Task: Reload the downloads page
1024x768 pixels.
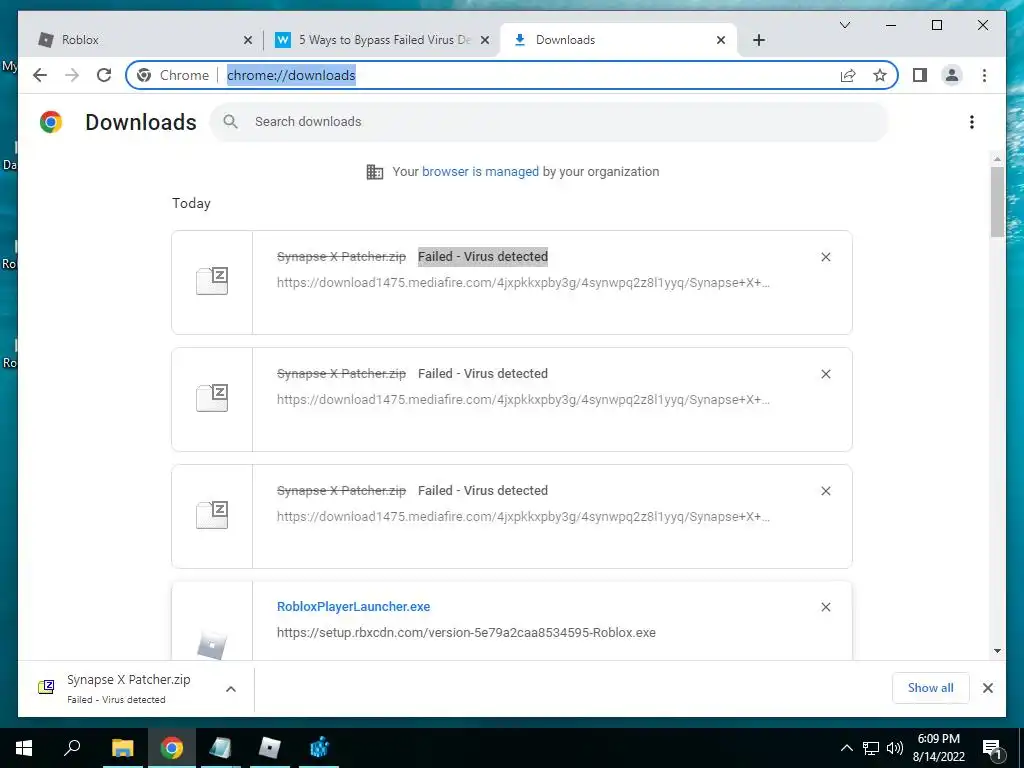Action: [x=104, y=75]
